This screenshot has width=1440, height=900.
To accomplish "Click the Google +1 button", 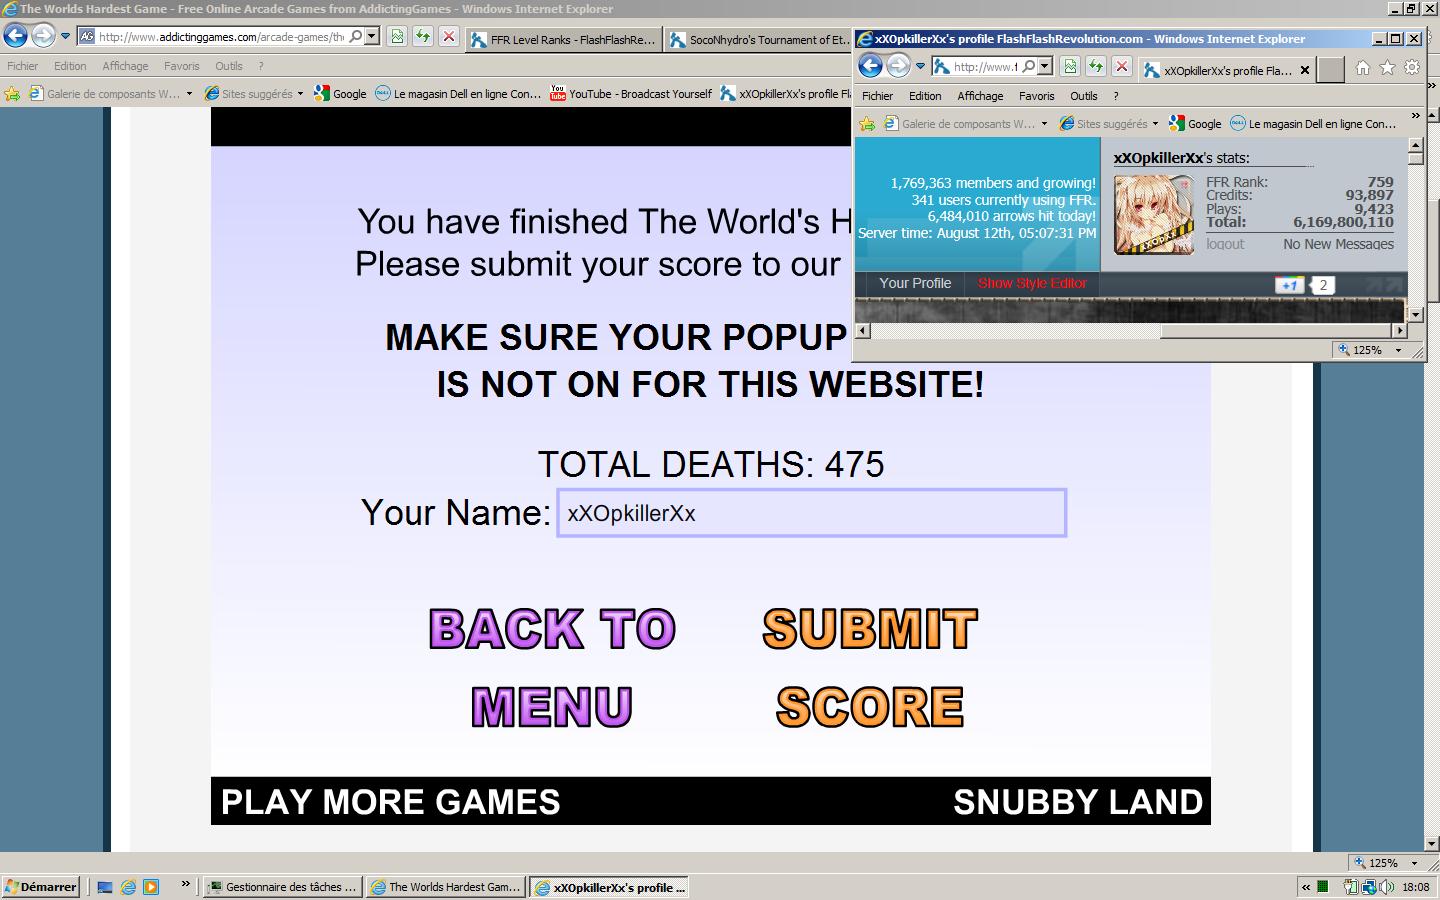I will [x=1290, y=285].
